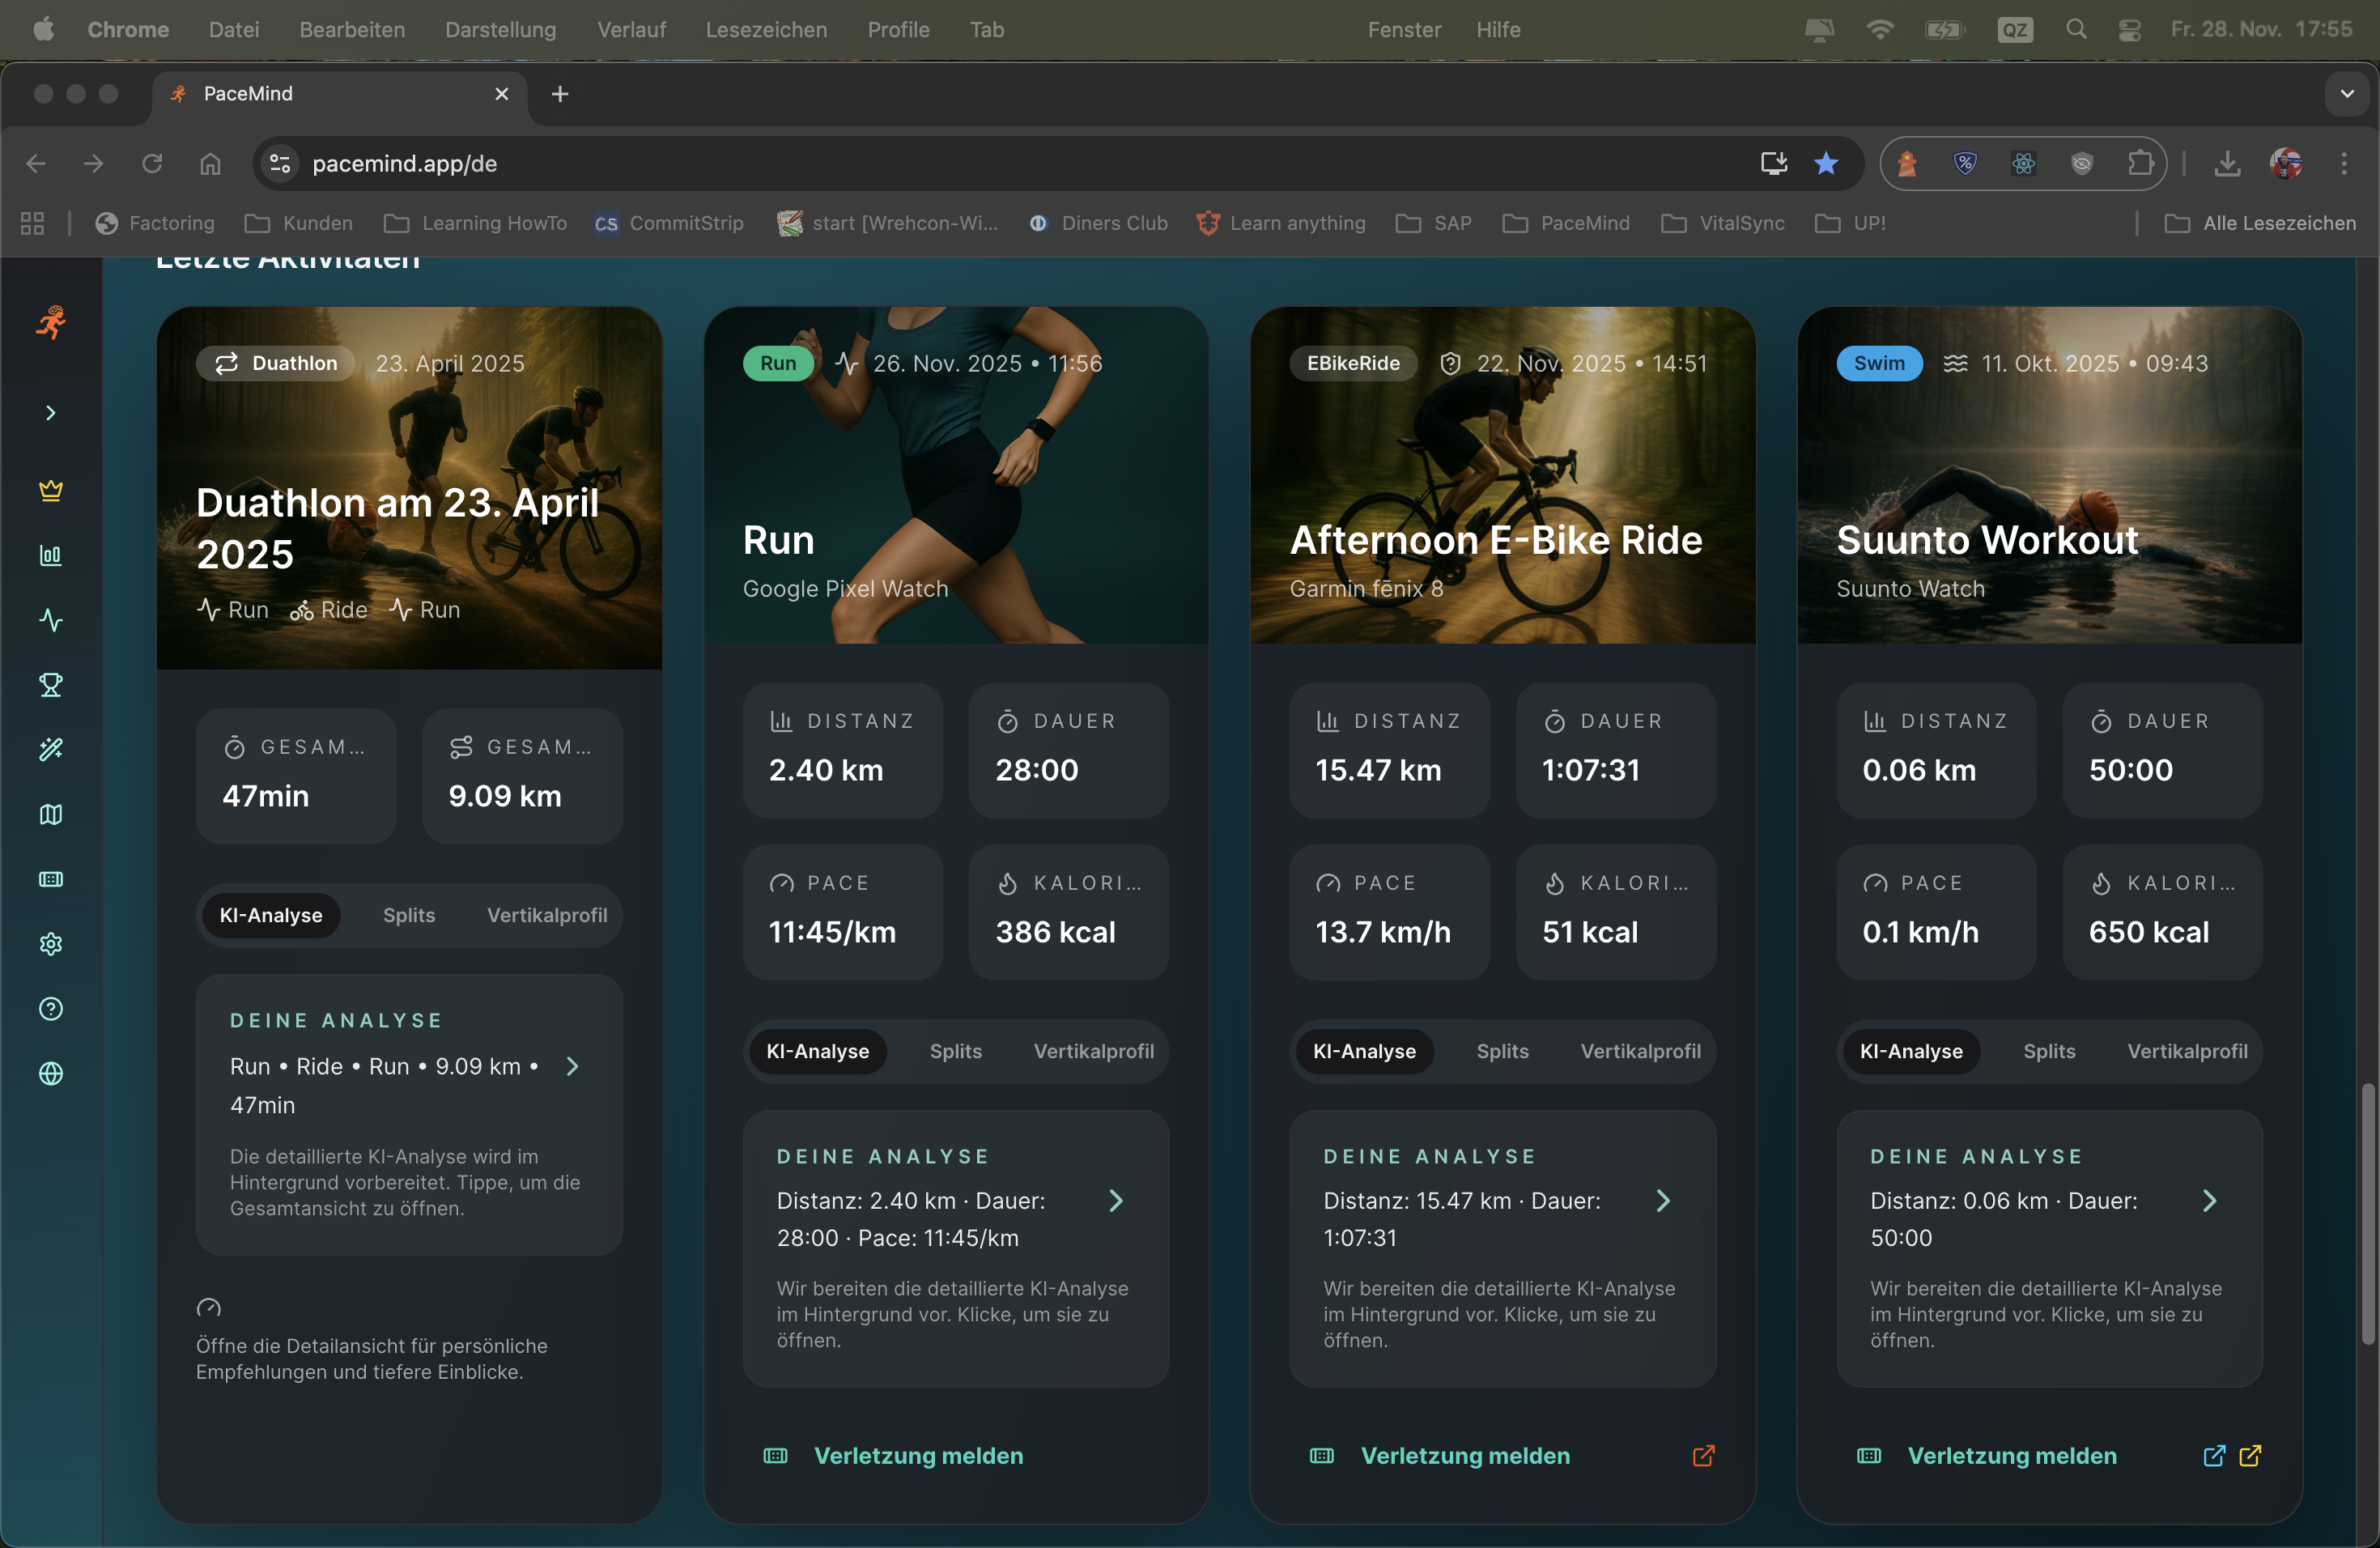
Task: Click Verletzung melden on Swim card
Action: click(x=2011, y=1456)
